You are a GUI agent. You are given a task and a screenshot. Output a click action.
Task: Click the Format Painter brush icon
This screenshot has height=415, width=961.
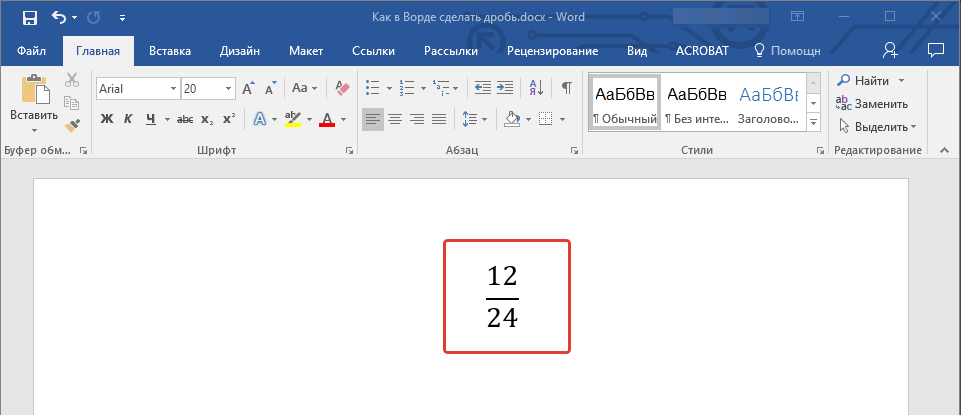(x=72, y=125)
